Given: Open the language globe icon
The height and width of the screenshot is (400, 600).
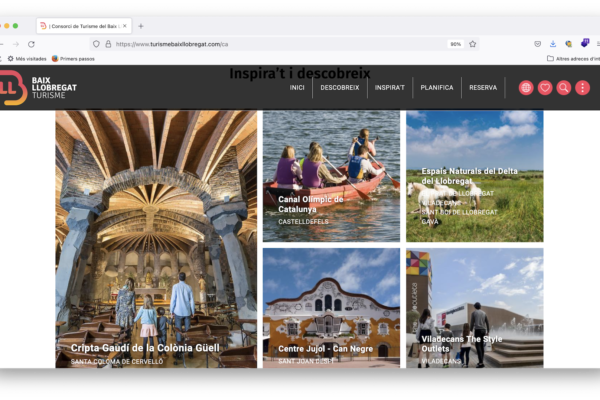Looking at the screenshot, I should pyautogui.click(x=526, y=88).
